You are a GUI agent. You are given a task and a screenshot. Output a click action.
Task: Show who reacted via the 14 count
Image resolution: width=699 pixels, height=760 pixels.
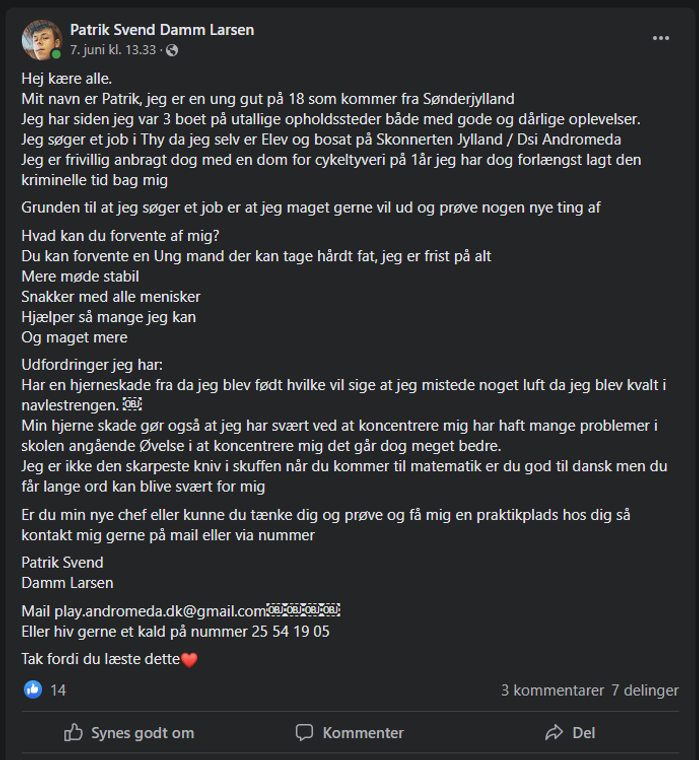[x=58, y=690]
